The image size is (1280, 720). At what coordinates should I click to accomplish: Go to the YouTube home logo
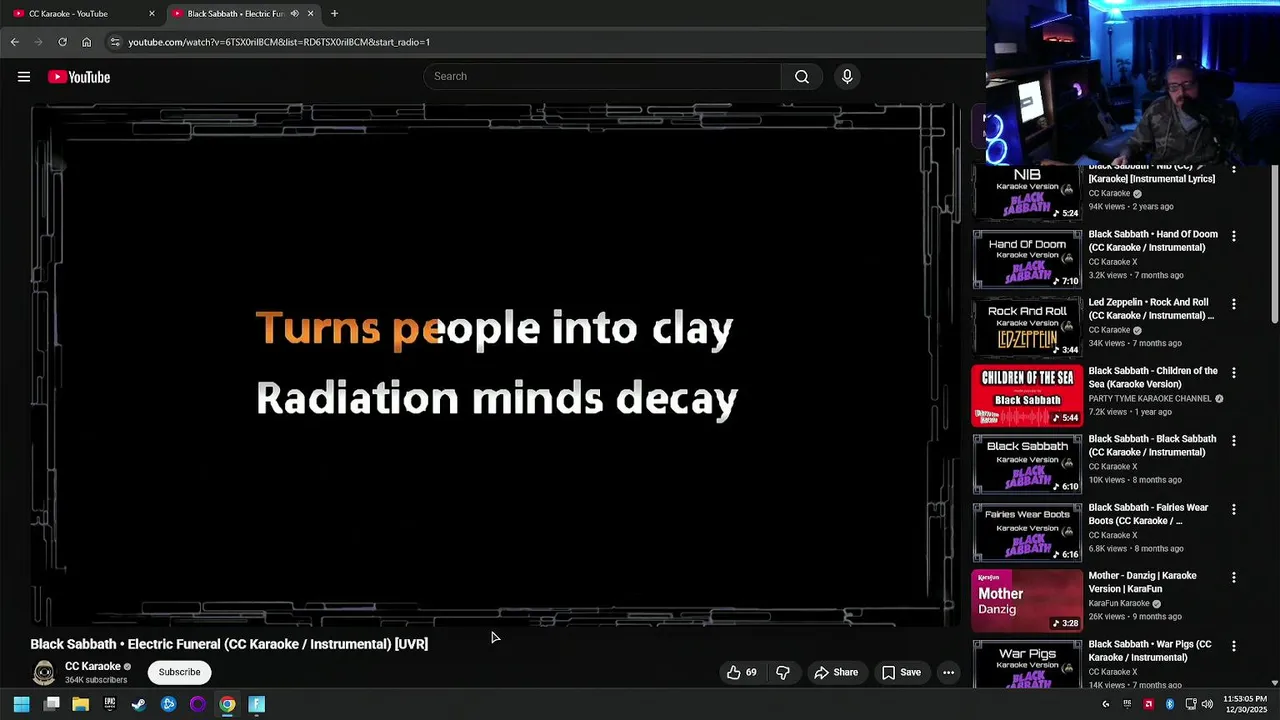pos(79,77)
